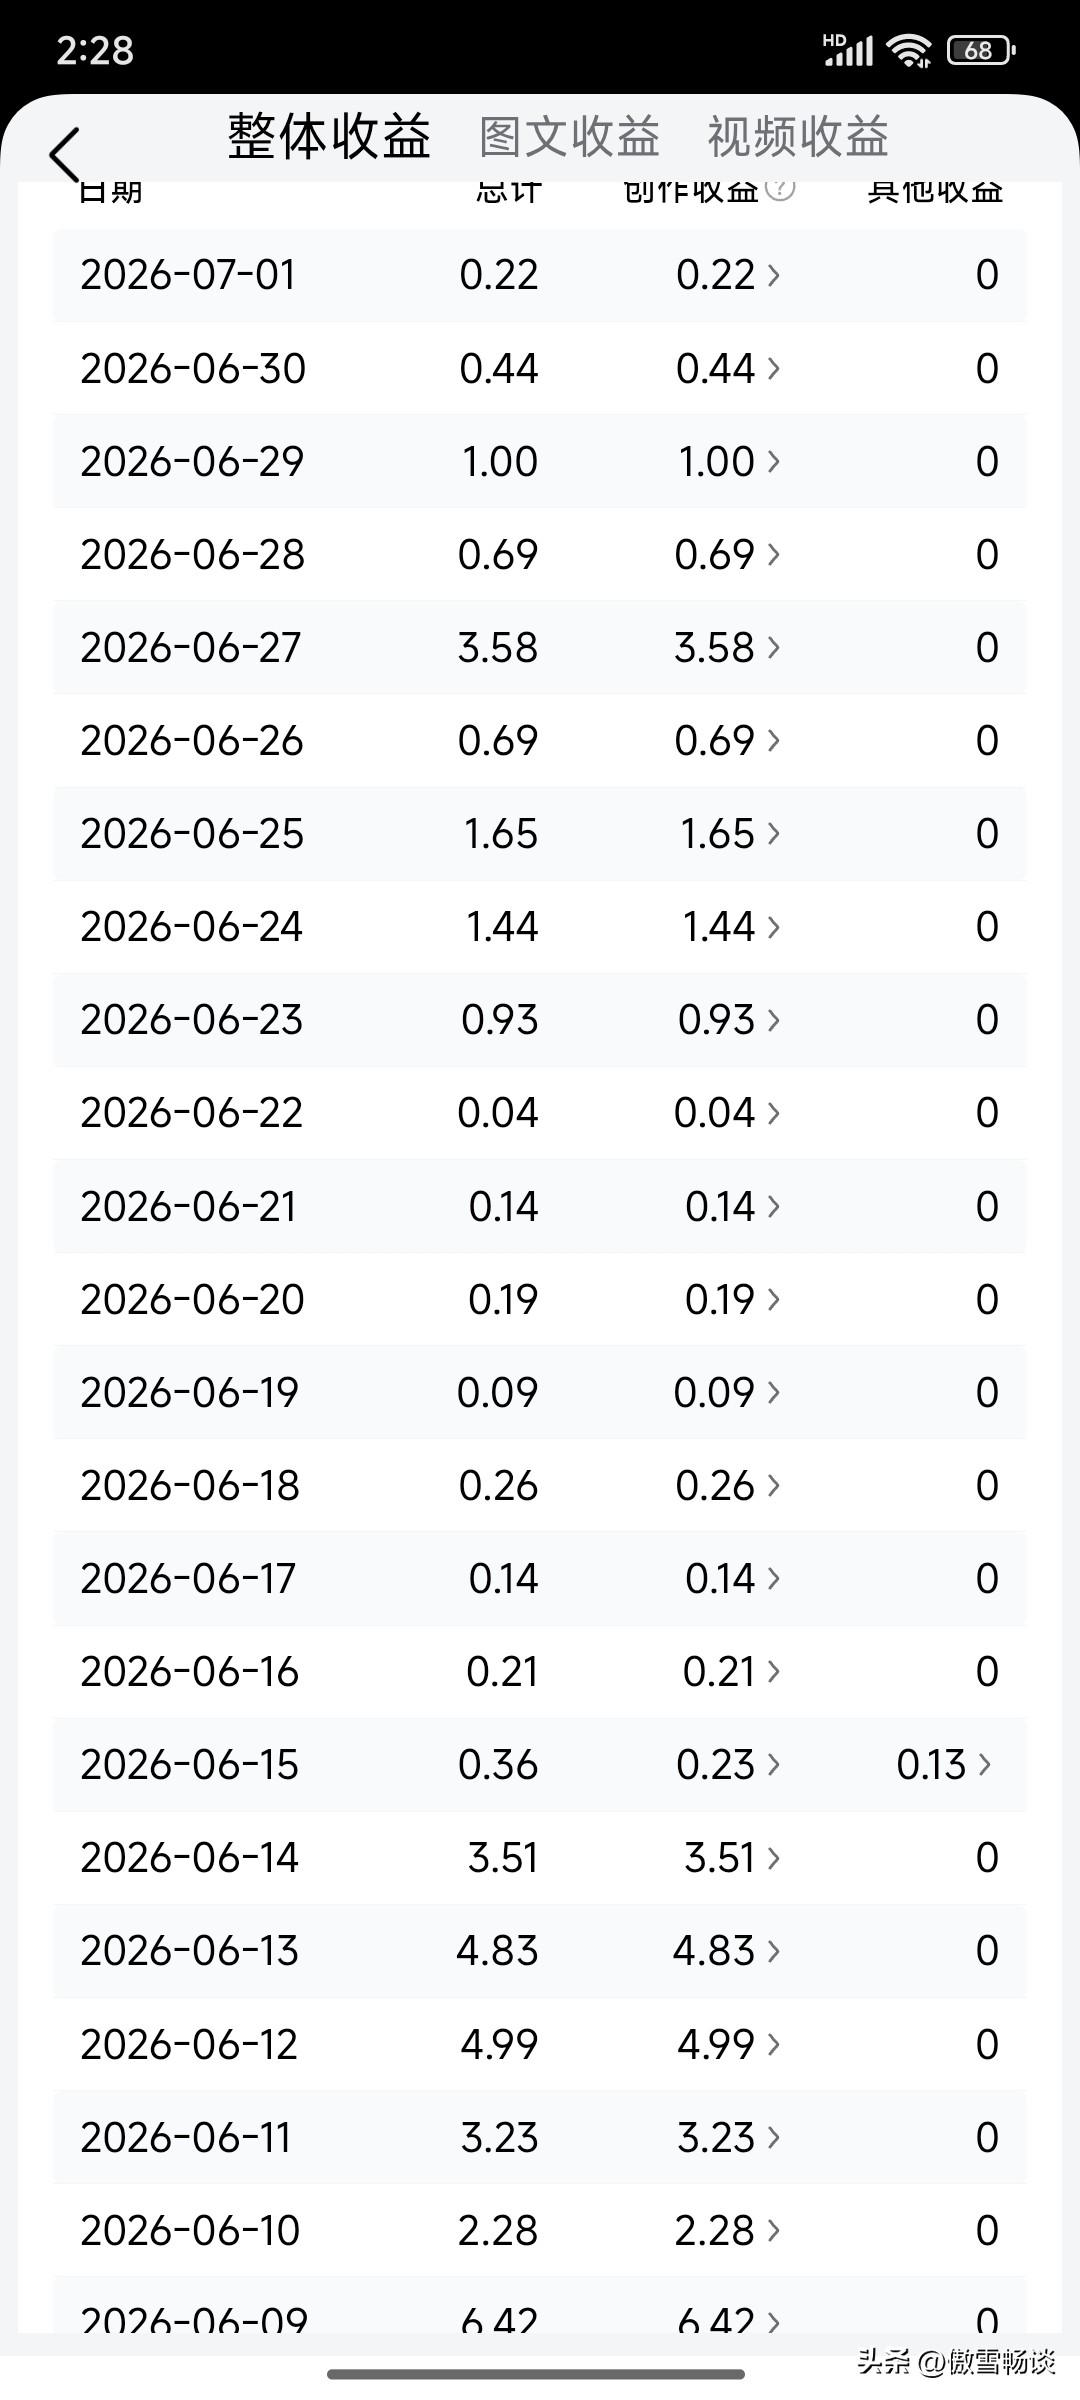1080x2400 pixels.
Task: Open 2026-06-10 creation income 2.28 chevron
Action: pyautogui.click(x=773, y=2230)
